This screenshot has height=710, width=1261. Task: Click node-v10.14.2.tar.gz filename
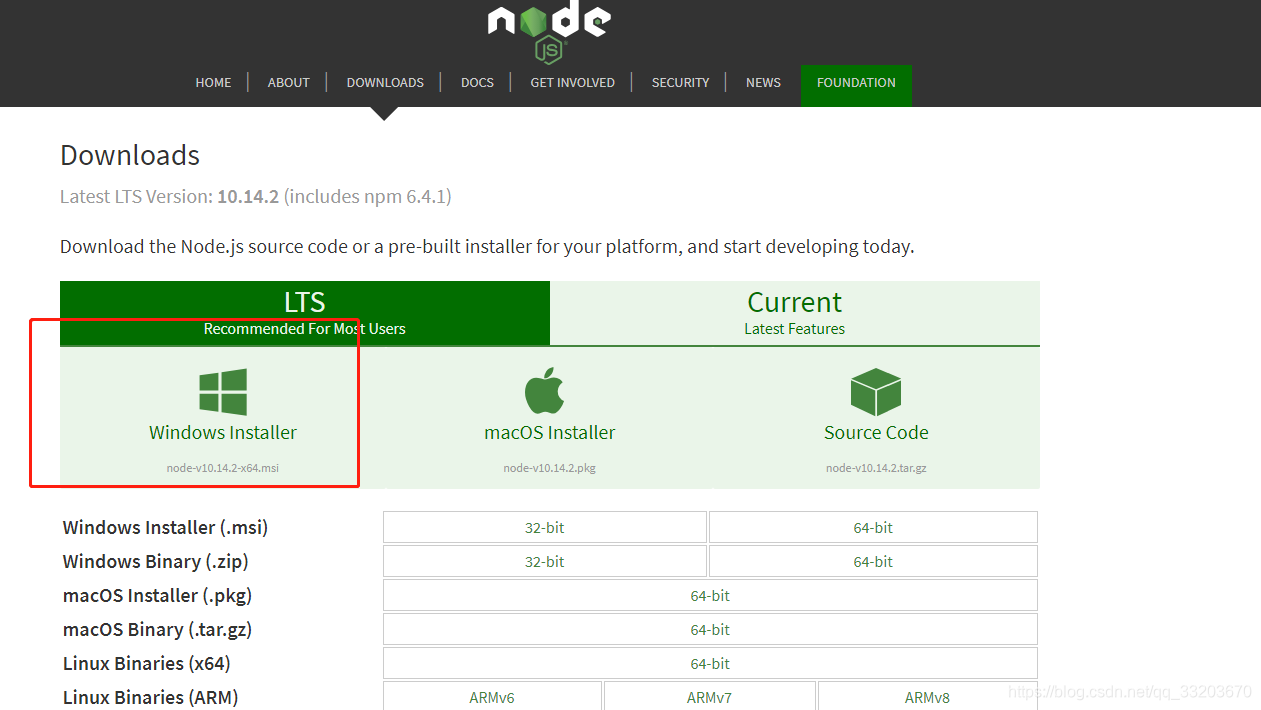point(876,468)
